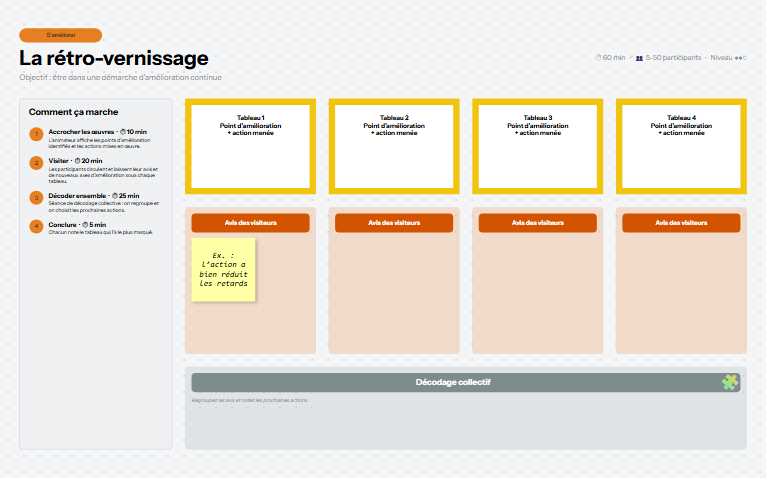Click the Tableau 4 Point d'amélioration text
Image resolution: width=766 pixels, height=478 pixels.
tap(681, 126)
